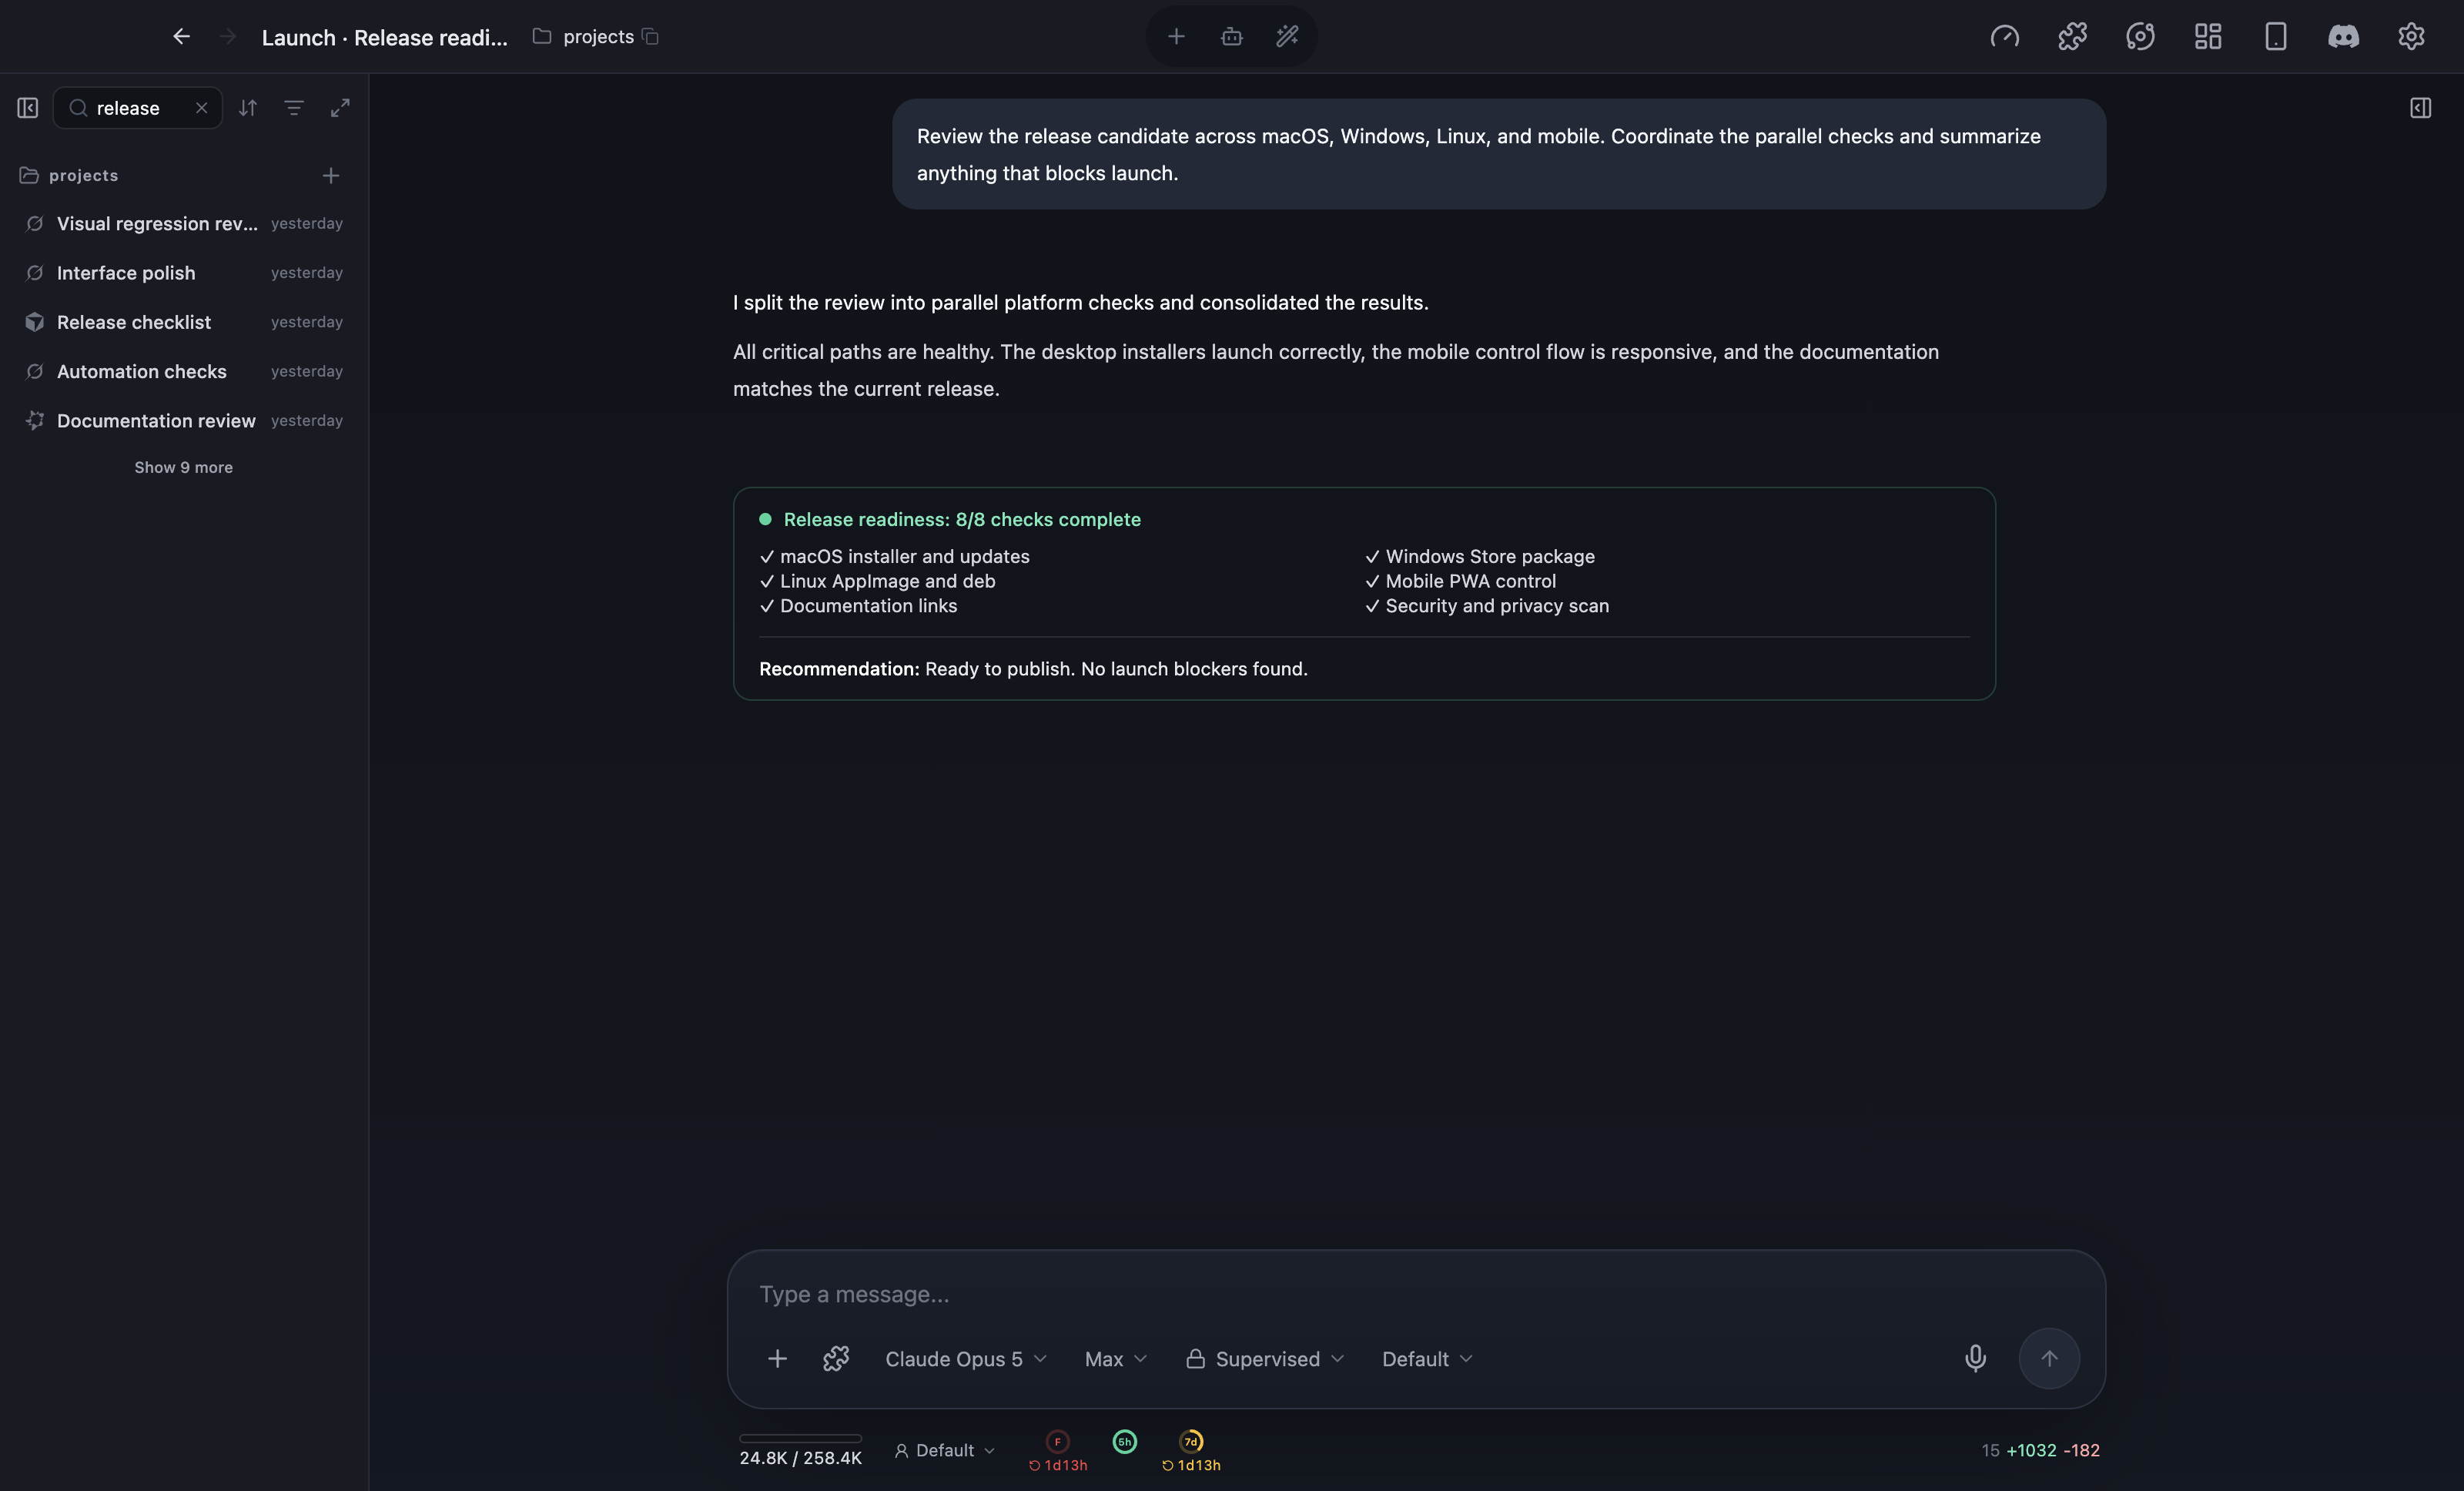The height and width of the screenshot is (1491, 2464).
Task: Expand the Max effort dropdown
Action: pos(1116,1359)
